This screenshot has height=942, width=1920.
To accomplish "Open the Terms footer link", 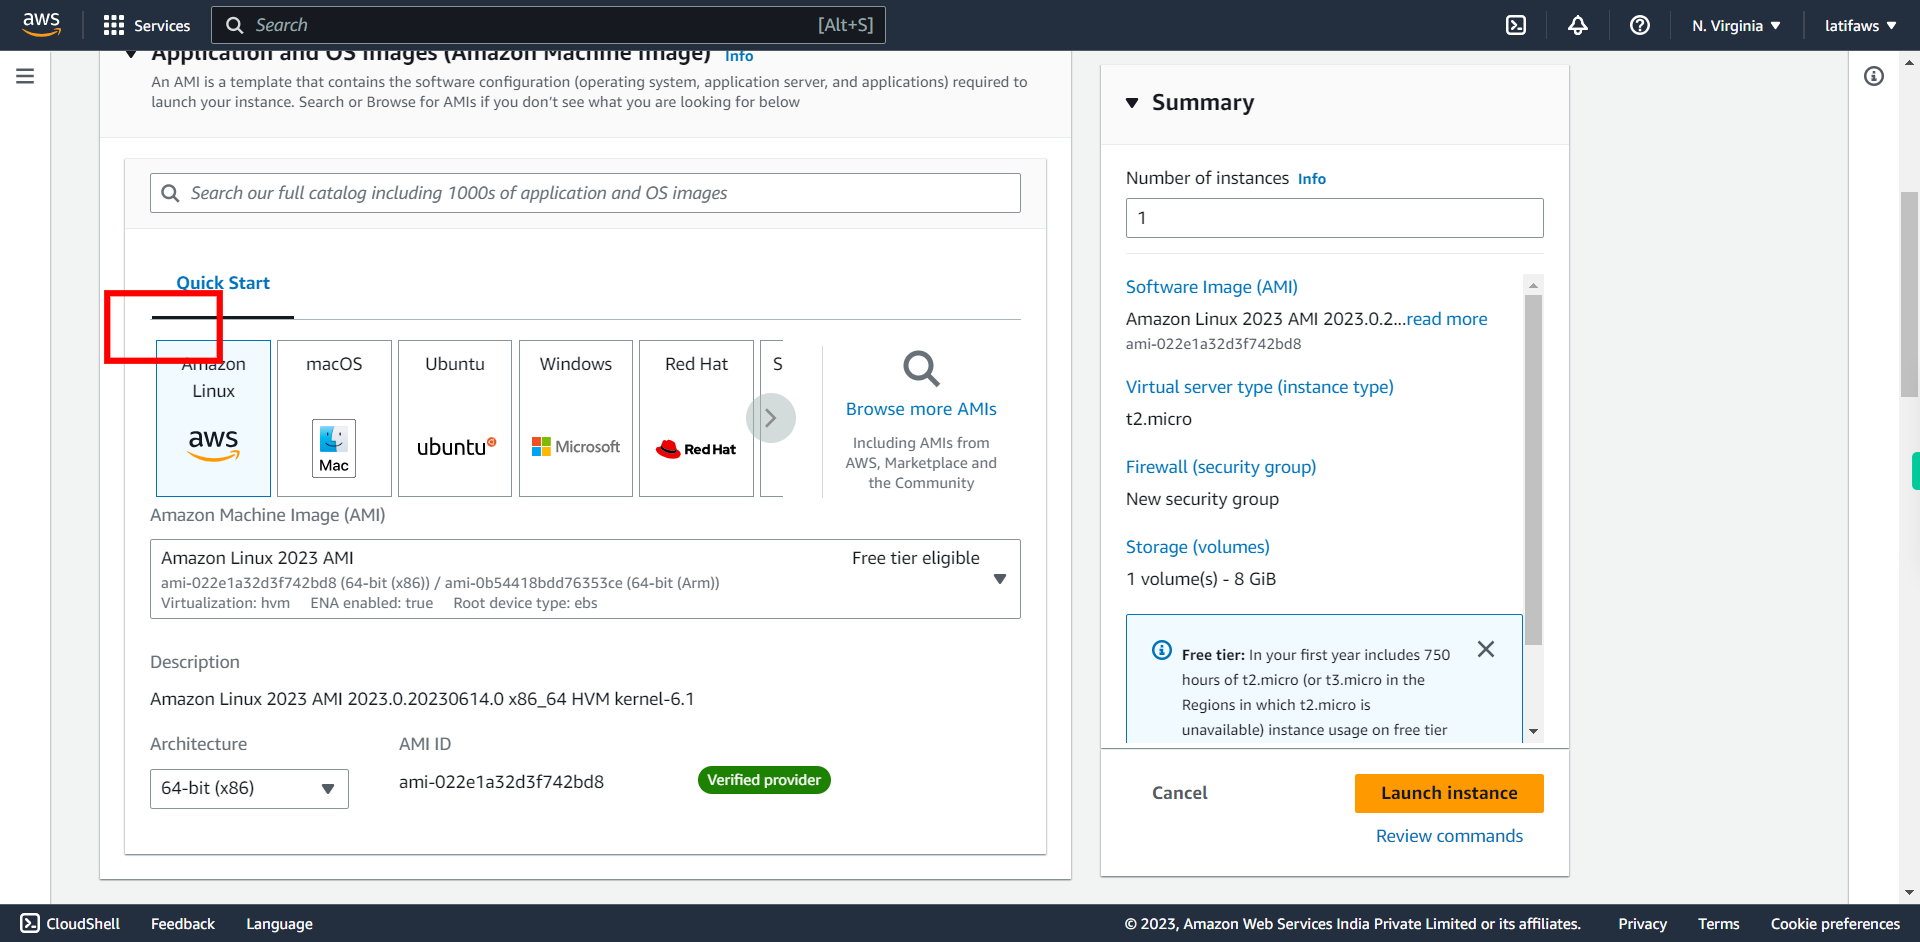I will [1718, 924].
